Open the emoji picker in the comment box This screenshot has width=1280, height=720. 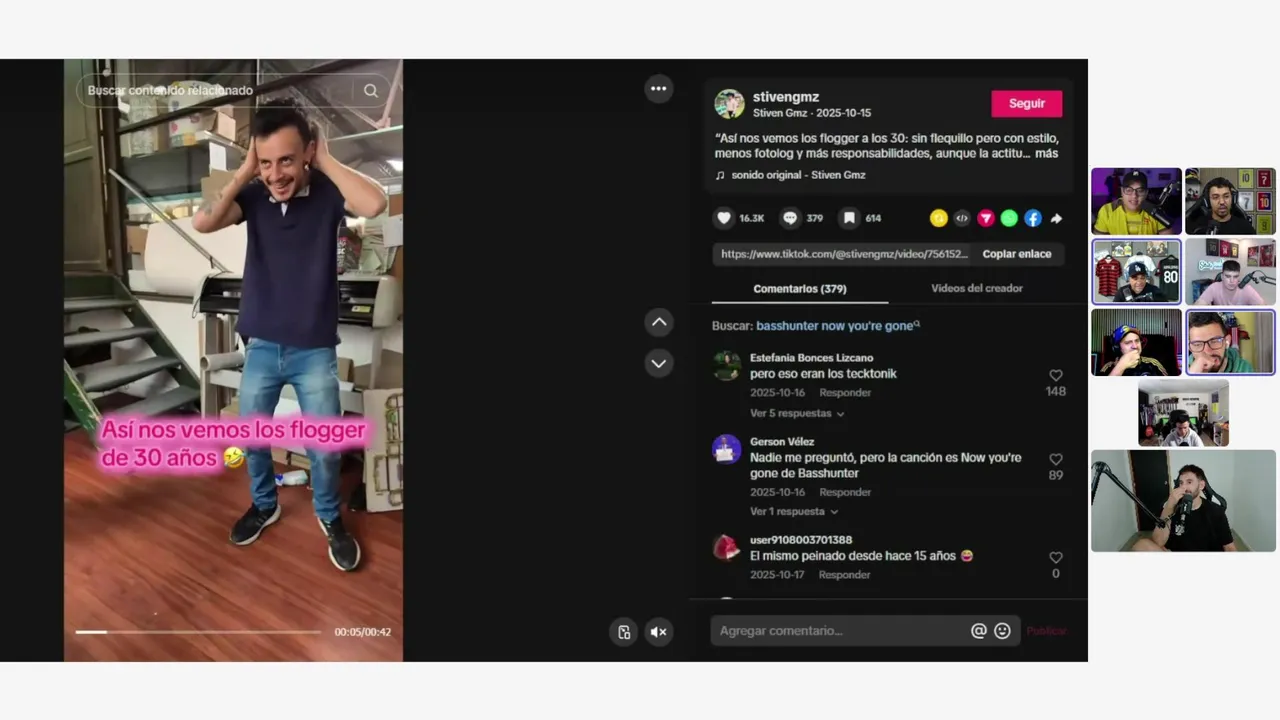[x=1002, y=631]
